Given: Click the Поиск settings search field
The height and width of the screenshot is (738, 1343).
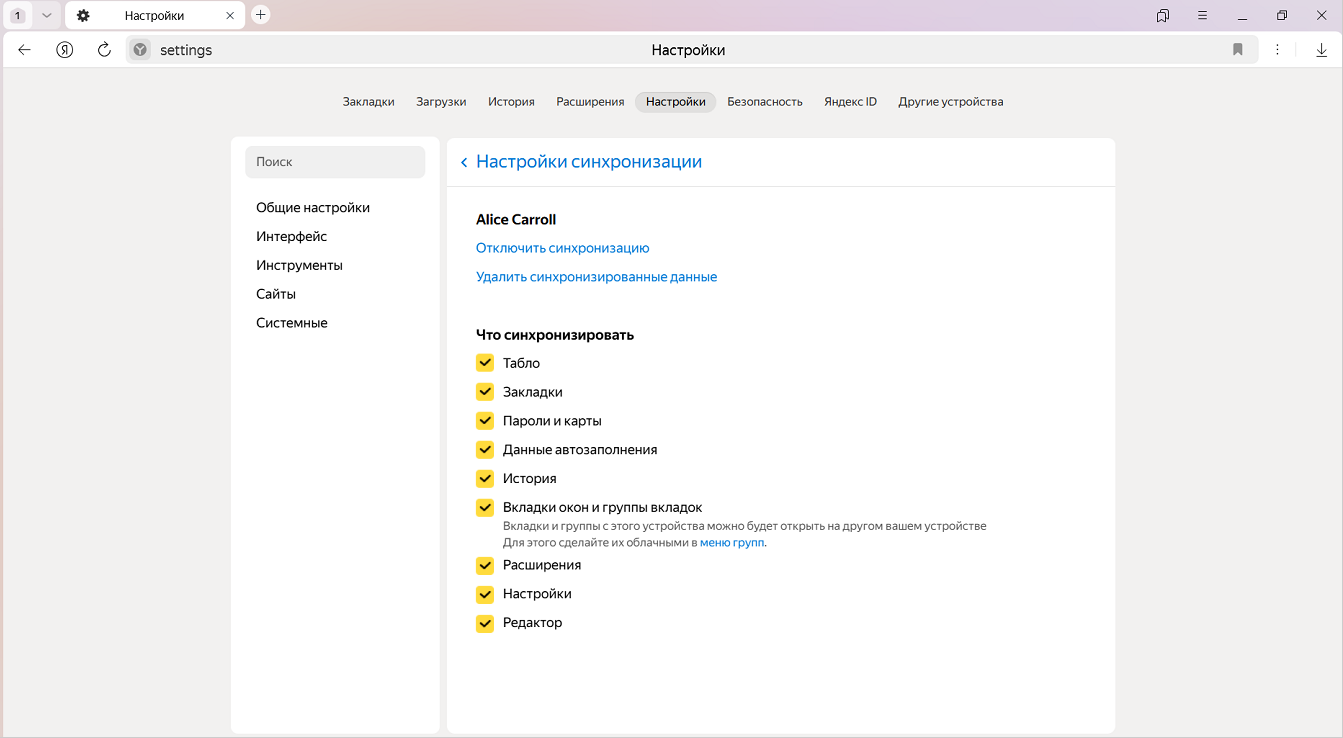Looking at the screenshot, I should point(335,162).
